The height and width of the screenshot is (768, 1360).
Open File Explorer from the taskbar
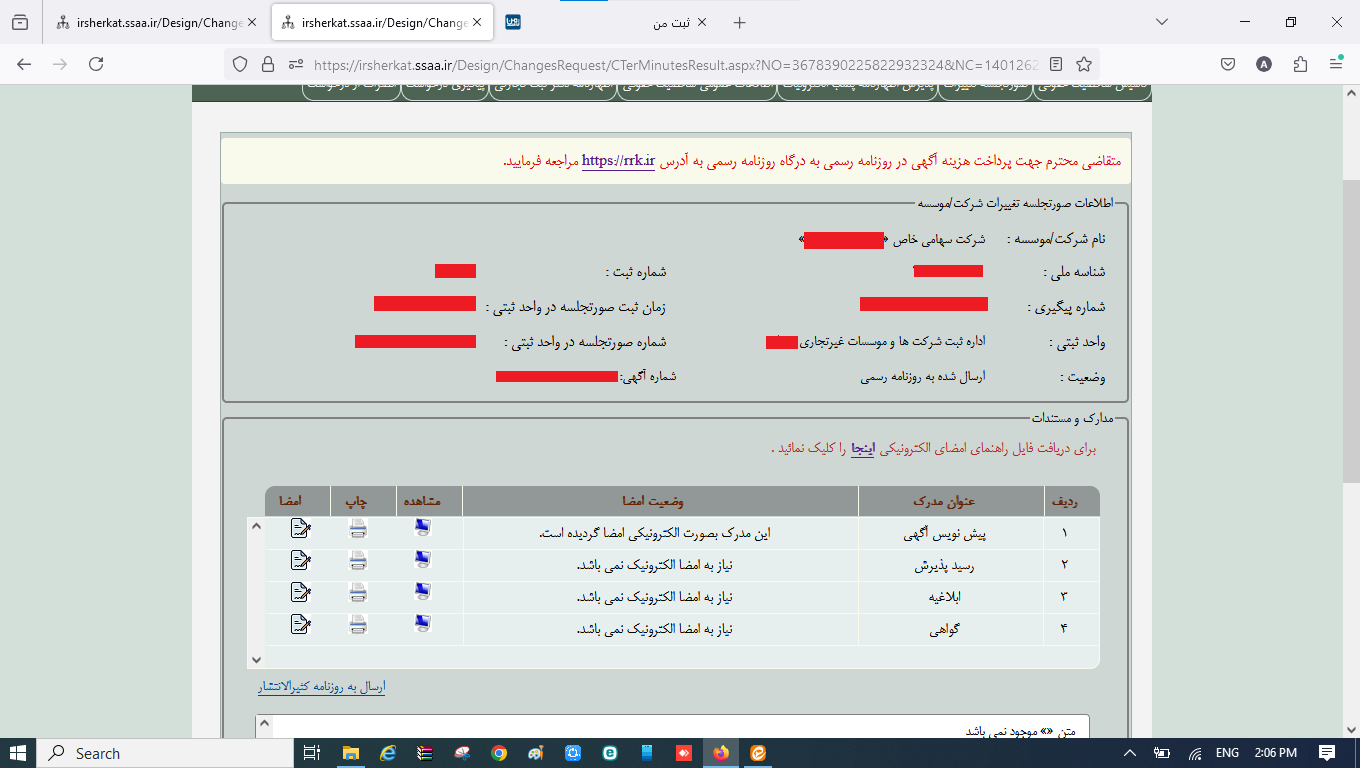[x=350, y=753]
